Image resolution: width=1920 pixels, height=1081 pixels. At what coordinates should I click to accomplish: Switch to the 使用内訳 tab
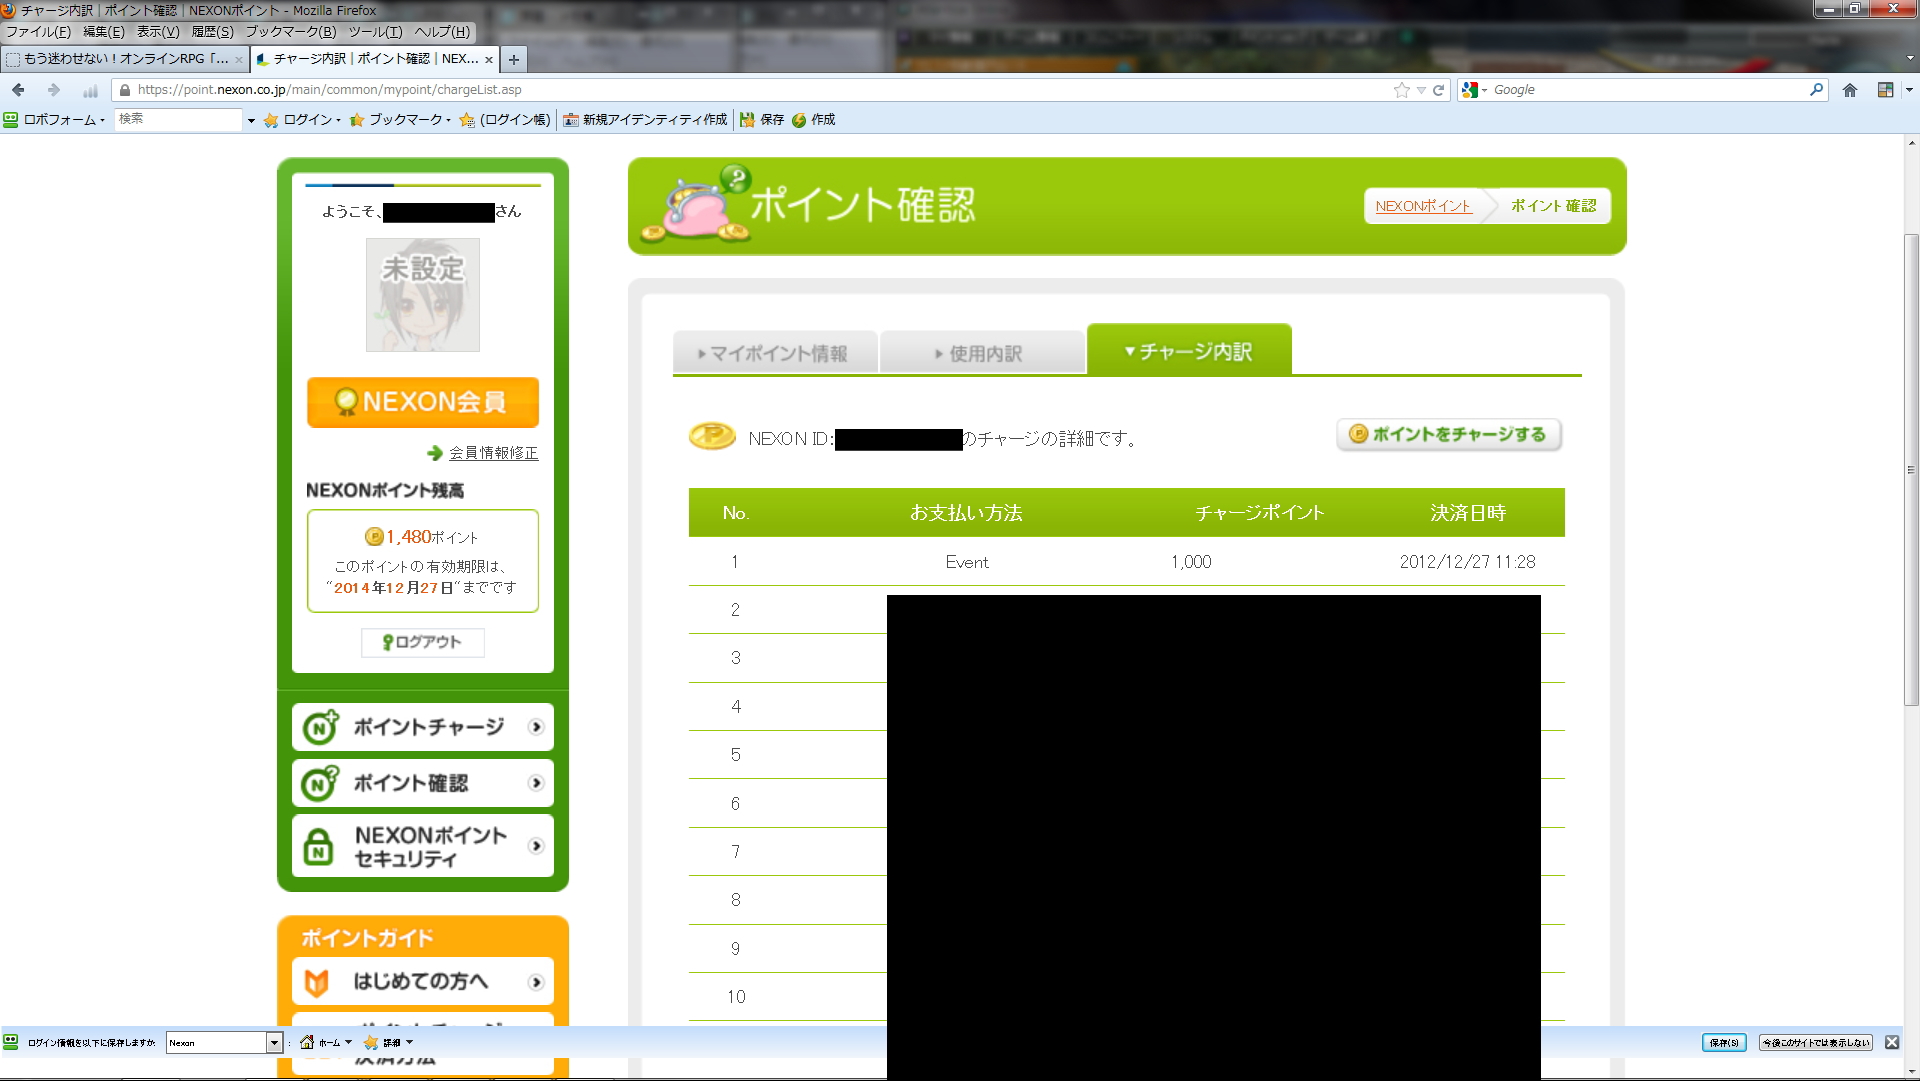click(x=982, y=353)
